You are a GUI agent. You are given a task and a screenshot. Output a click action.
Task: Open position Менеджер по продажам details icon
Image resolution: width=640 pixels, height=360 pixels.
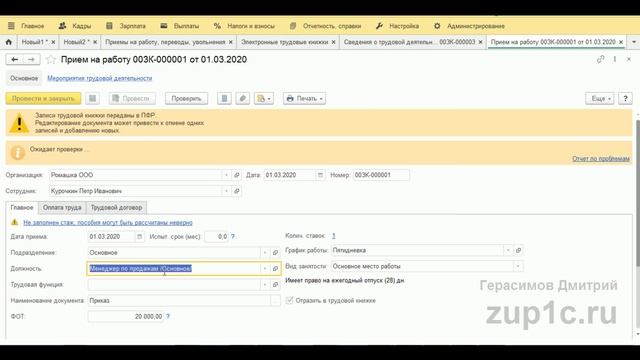click(x=275, y=269)
